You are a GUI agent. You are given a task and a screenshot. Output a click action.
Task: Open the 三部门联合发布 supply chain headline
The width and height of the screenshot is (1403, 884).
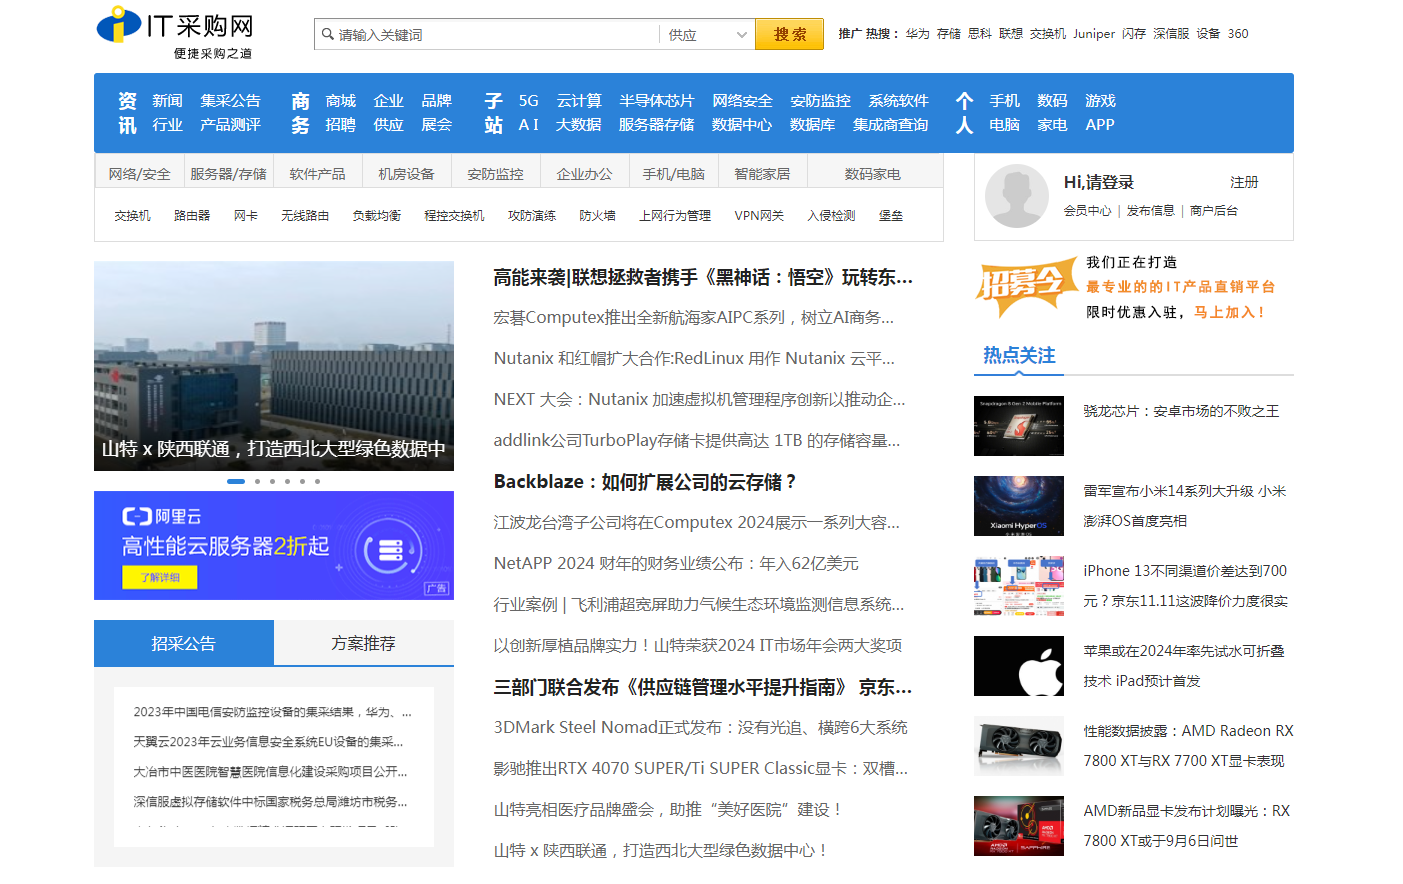[x=703, y=687]
